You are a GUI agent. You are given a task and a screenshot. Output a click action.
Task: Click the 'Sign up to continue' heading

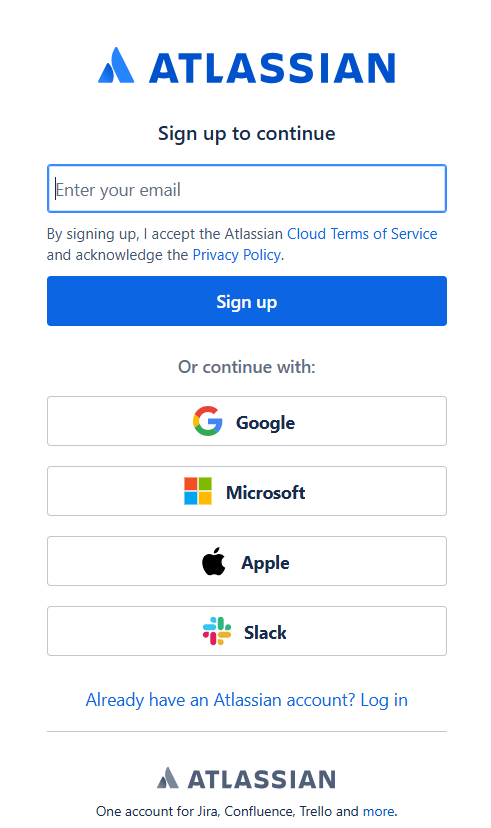pos(247,134)
